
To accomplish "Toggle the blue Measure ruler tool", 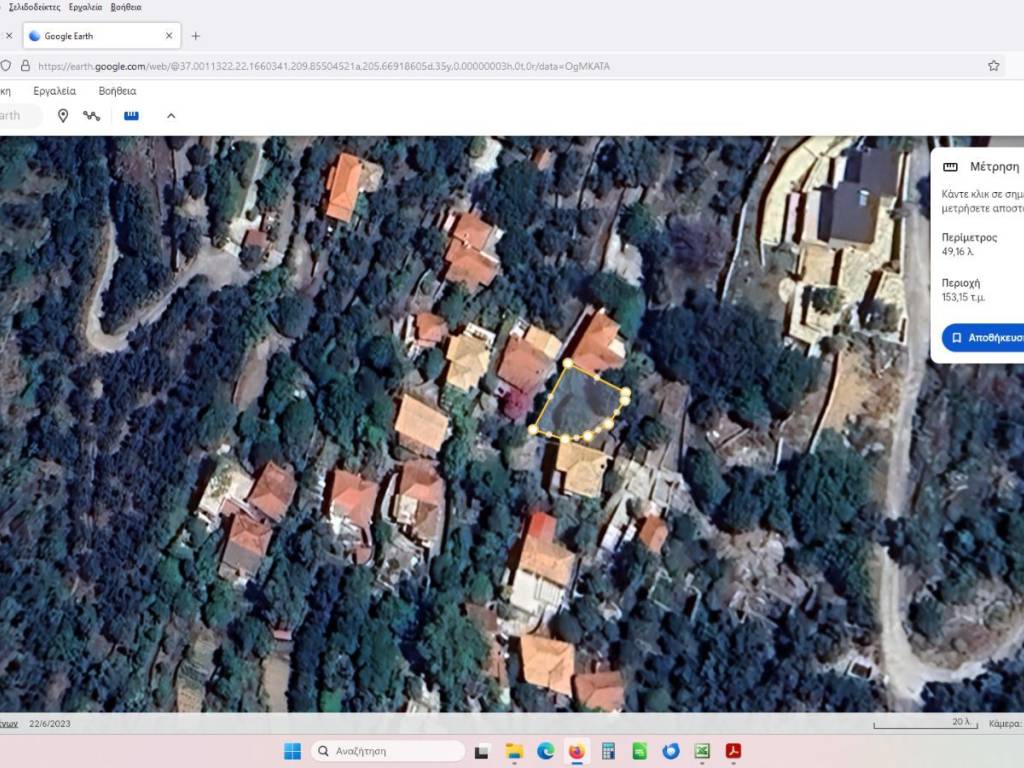I will 131,116.
